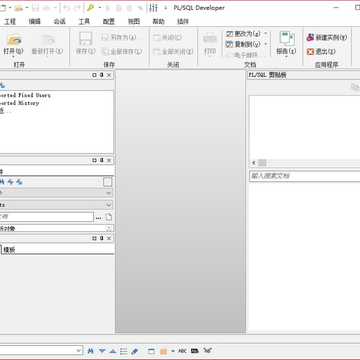The width and height of the screenshot is (360, 360).
Task: Click the 报告(I) report icon button
Action: [x=286, y=44]
